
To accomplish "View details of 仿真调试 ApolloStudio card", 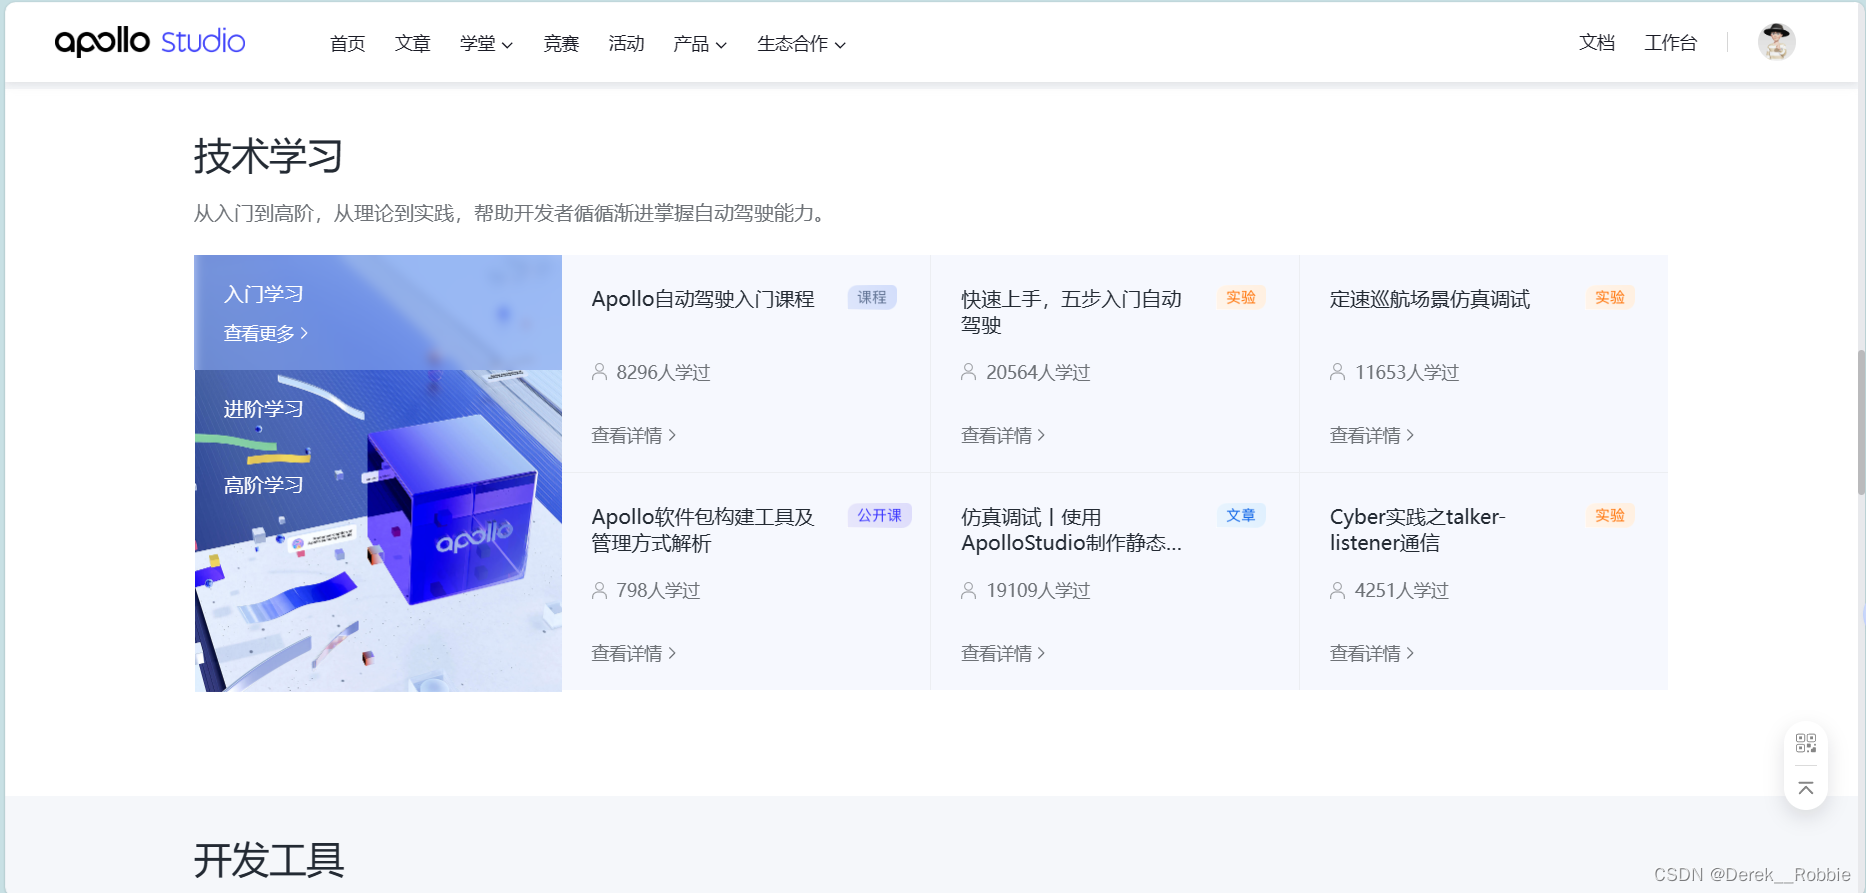I will click(x=1003, y=653).
